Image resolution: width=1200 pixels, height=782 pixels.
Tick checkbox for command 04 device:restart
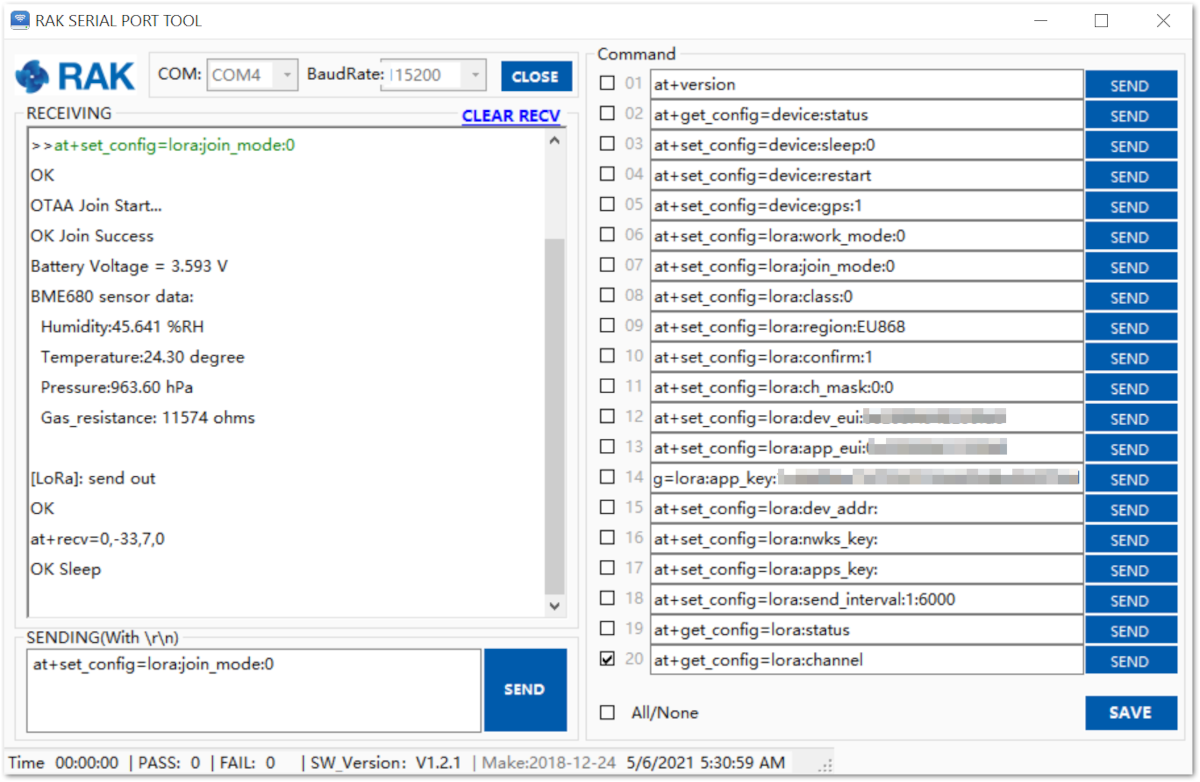pyautogui.click(x=607, y=175)
